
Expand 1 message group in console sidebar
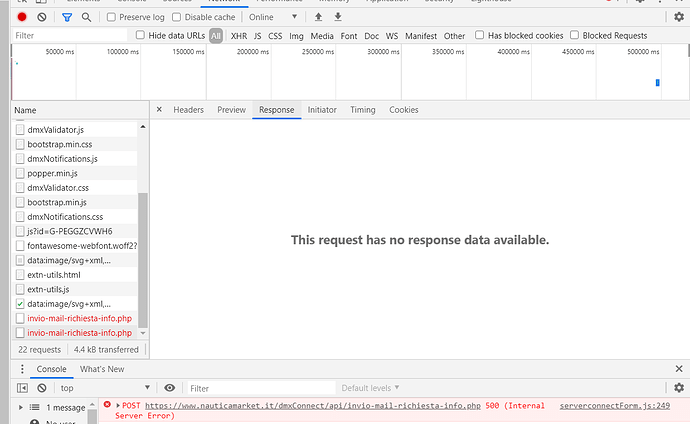[x=20, y=407]
